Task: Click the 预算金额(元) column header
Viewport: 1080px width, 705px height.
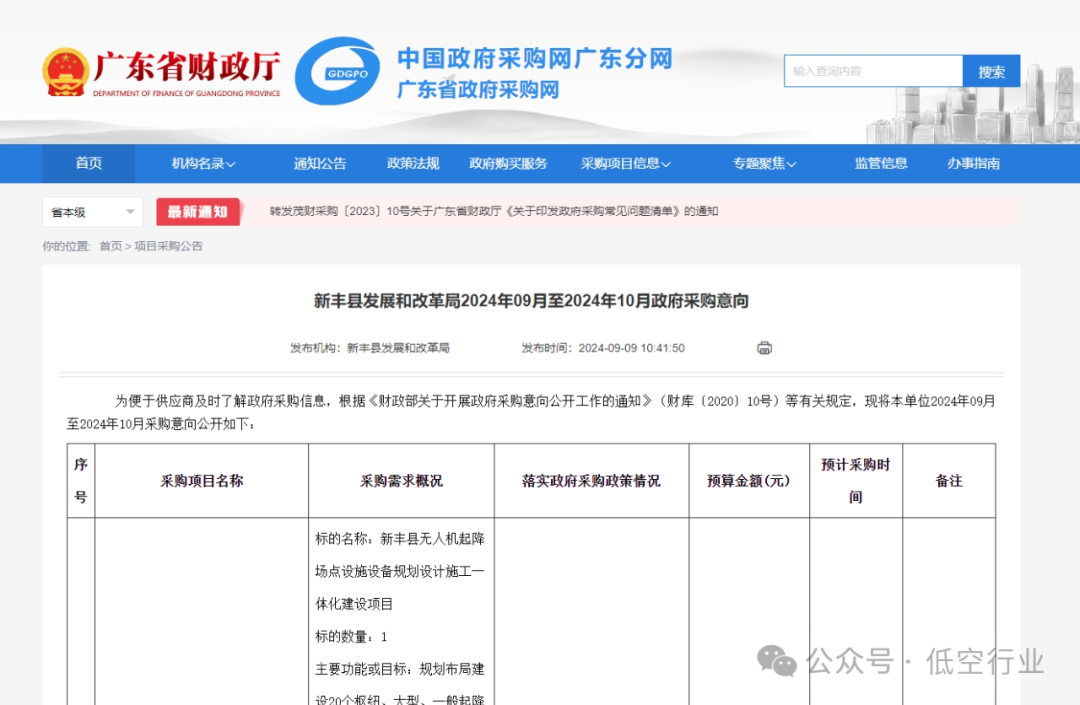Action: click(749, 481)
